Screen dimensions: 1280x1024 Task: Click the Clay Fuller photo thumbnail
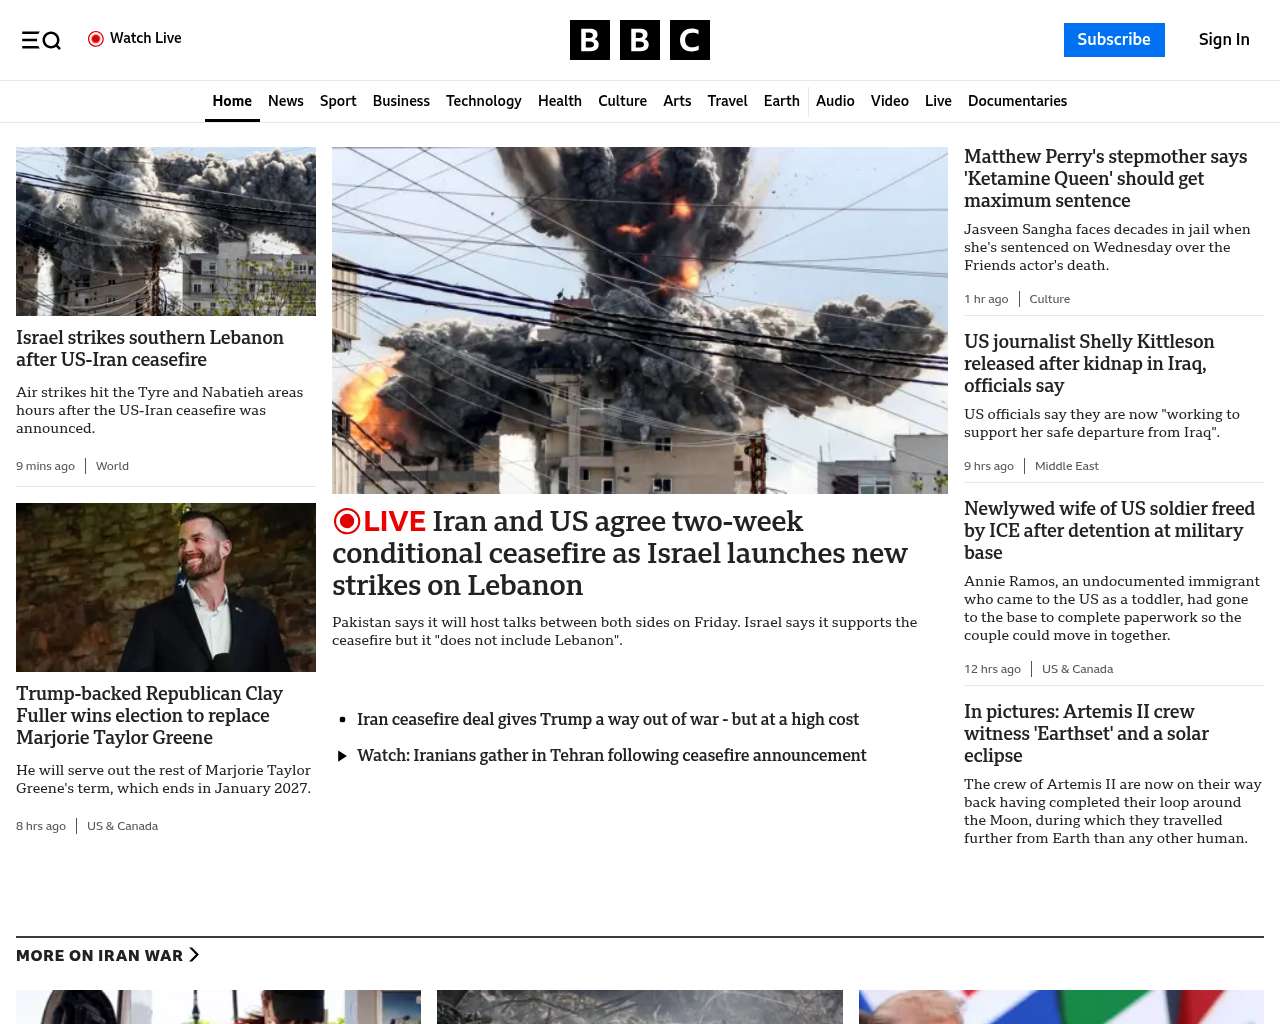coord(166,587)
